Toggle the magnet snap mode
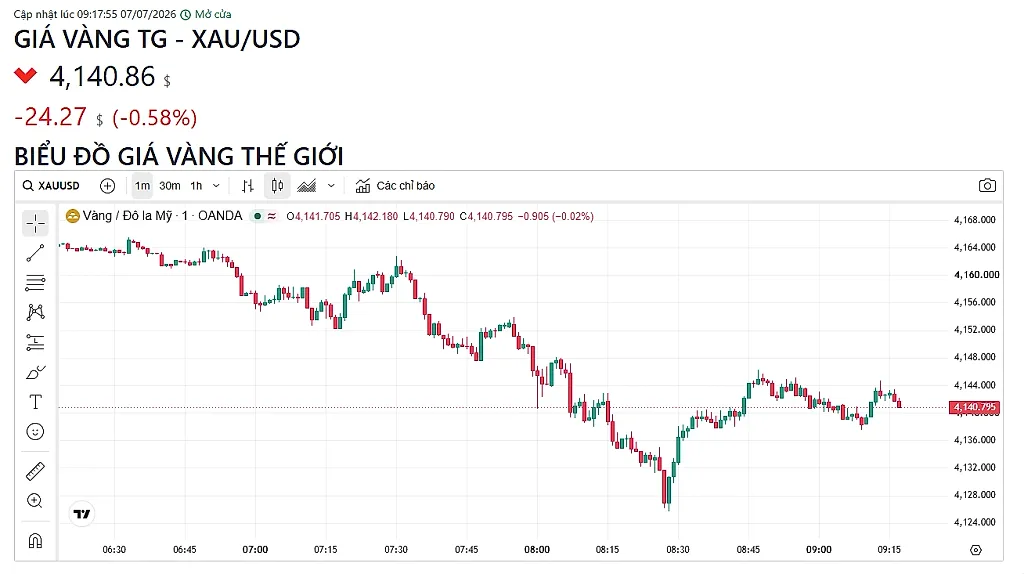 coord(35,541)
